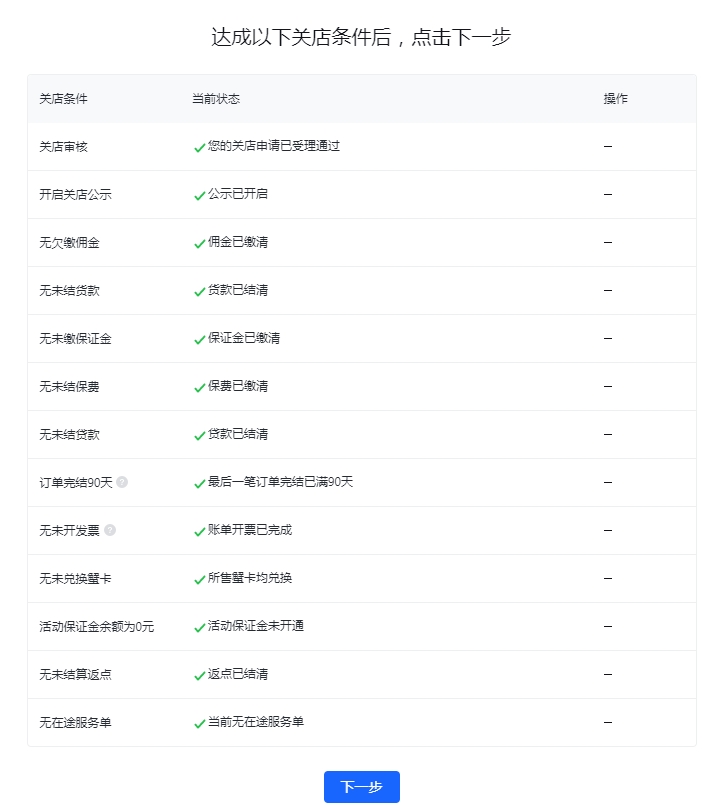Image resolution: width=702 pixels, height=808 pixels.
Task: Click the 无未结算返点 condition label
Action: coord(75,675)
